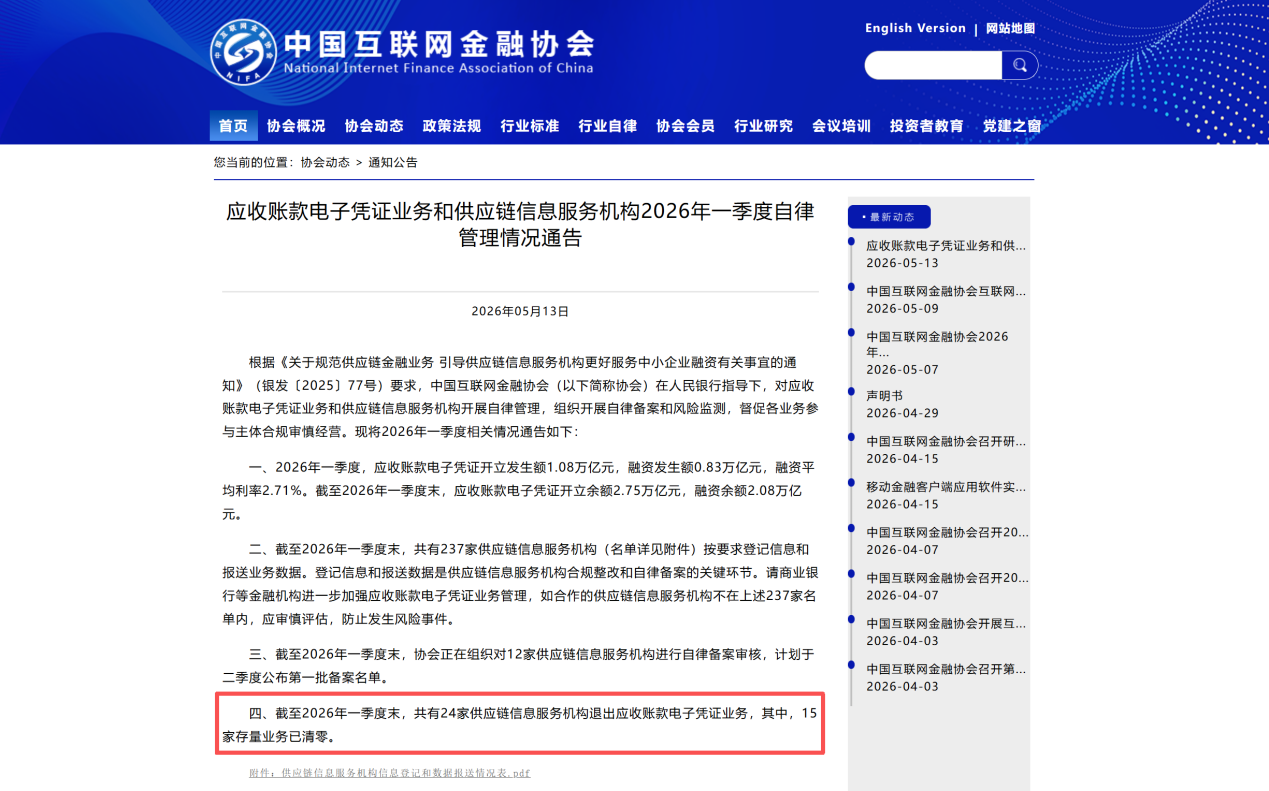
Task: Go to the 首页 home tab
Action: 233,126
